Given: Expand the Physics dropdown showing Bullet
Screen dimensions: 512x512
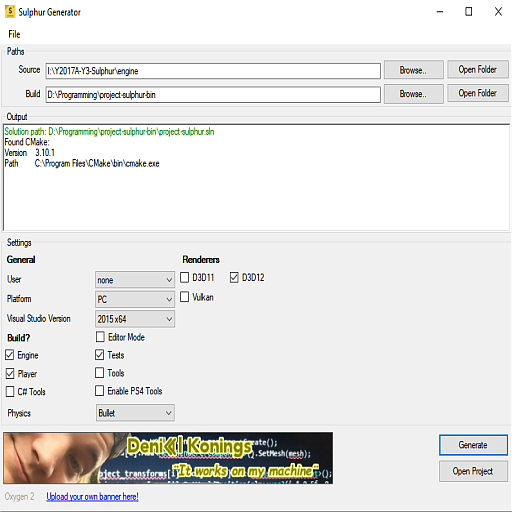Looking at the screenshot, I should (x=135, y=413).
